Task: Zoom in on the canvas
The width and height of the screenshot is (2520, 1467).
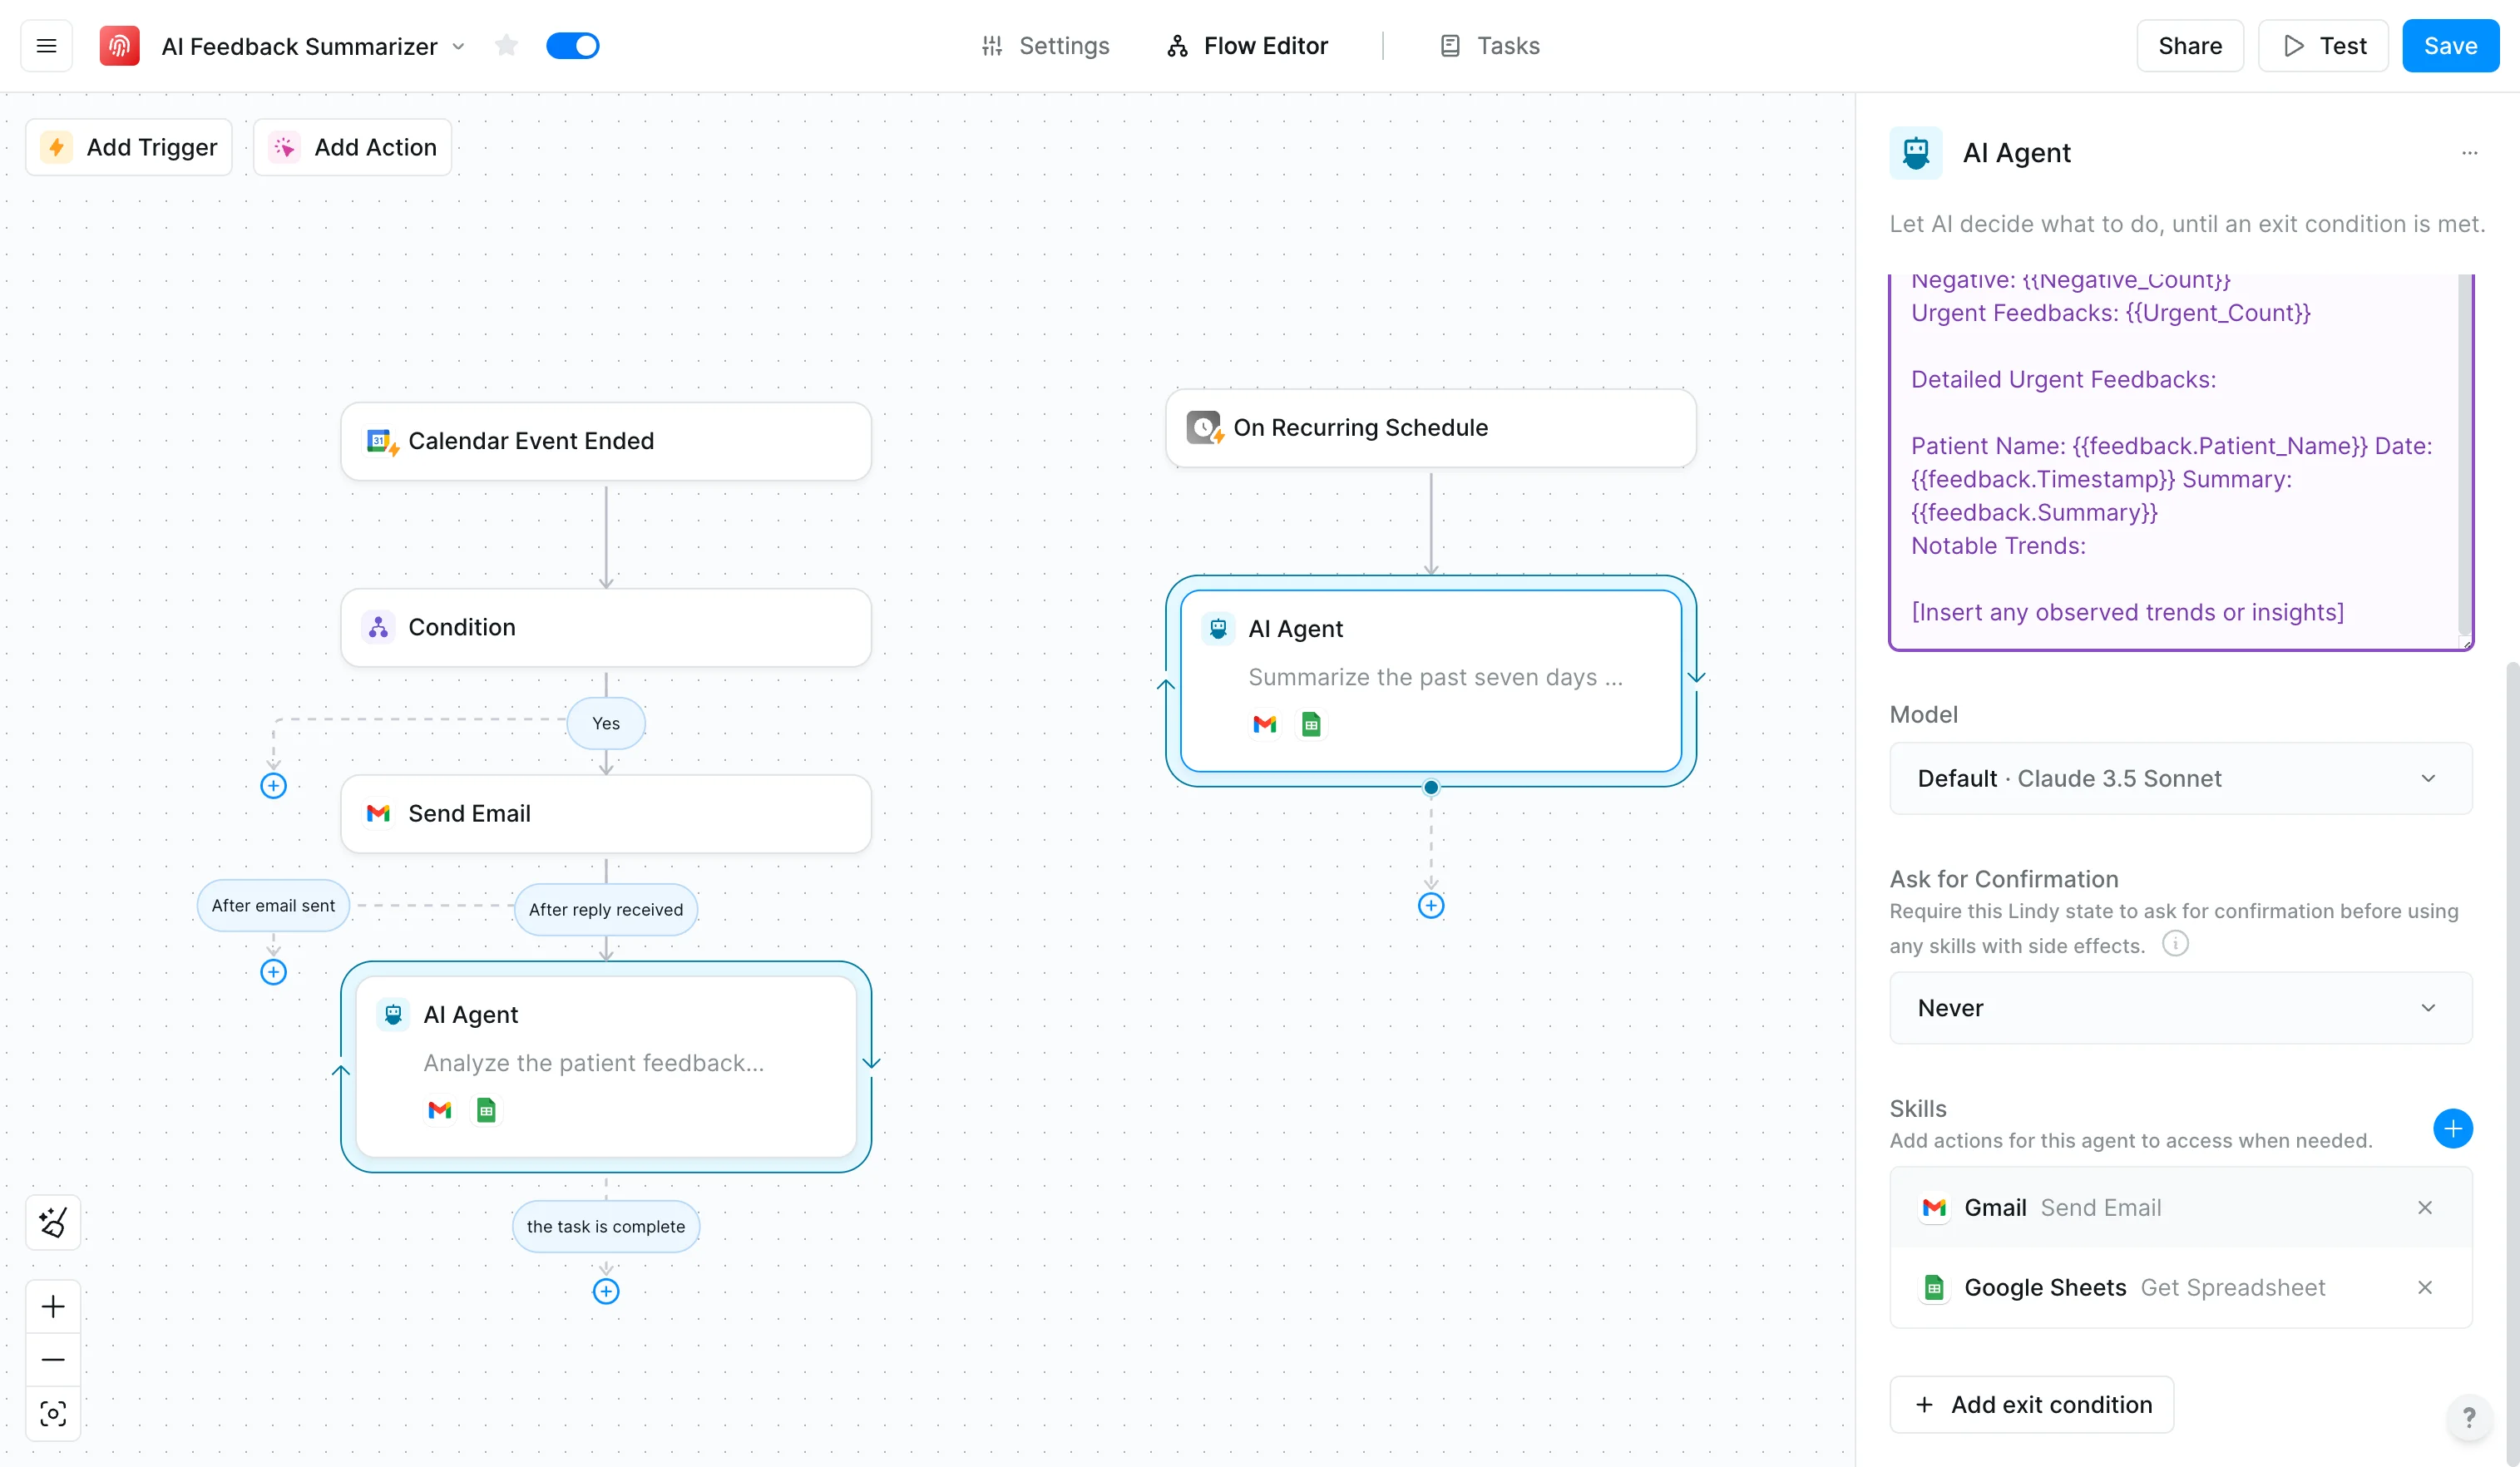Action: (x=53, y=1306)
